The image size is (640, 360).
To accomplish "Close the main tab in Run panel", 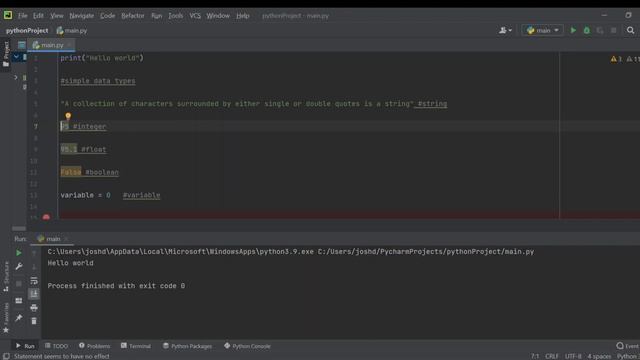I will pyautogui.click(x=66, y=239).
